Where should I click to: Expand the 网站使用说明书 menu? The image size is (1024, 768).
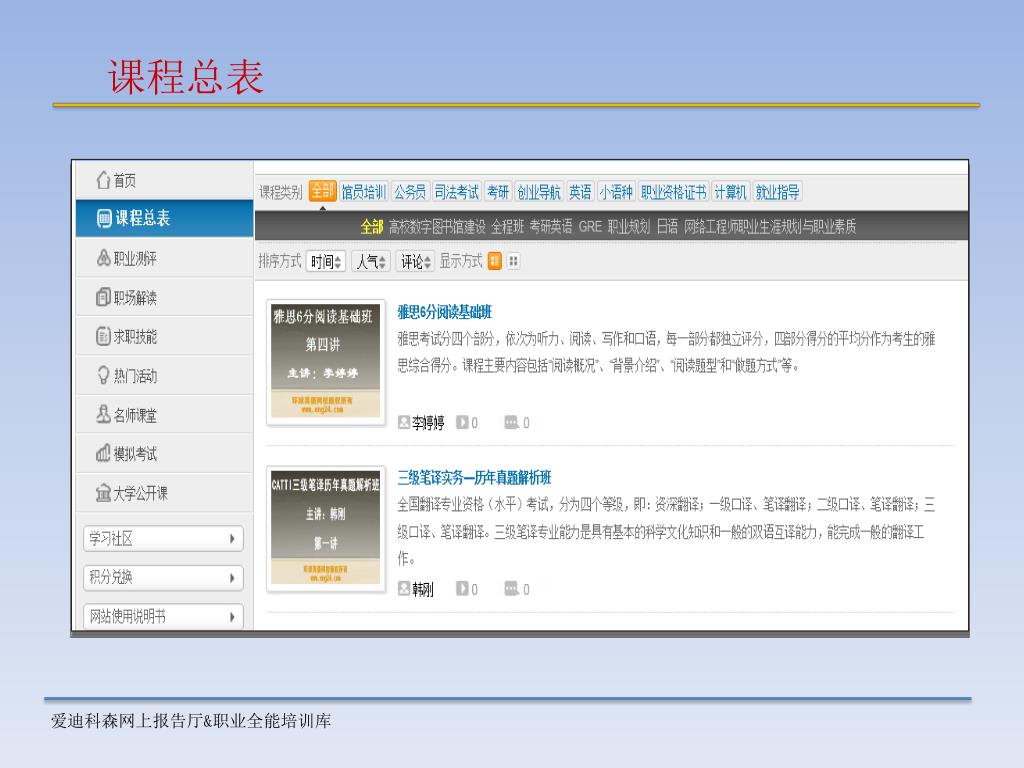click(x=163, y=617)
